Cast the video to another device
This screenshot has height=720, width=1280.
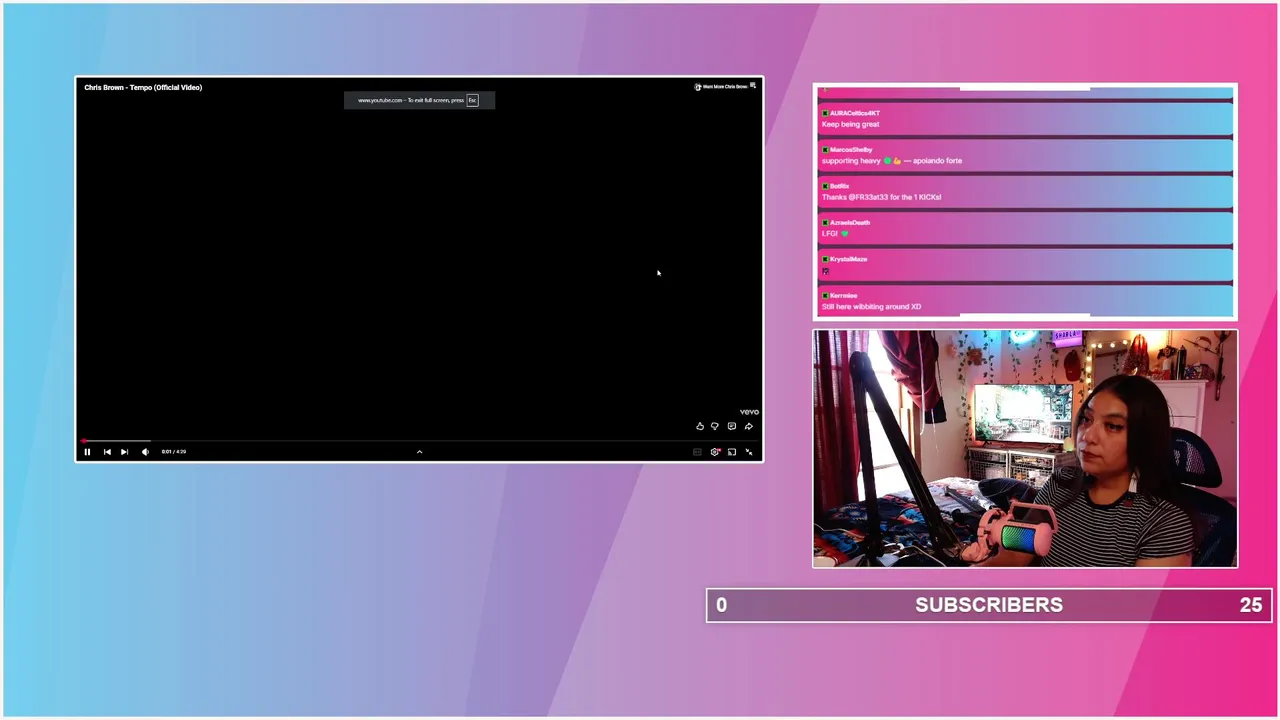coord(732,452)
